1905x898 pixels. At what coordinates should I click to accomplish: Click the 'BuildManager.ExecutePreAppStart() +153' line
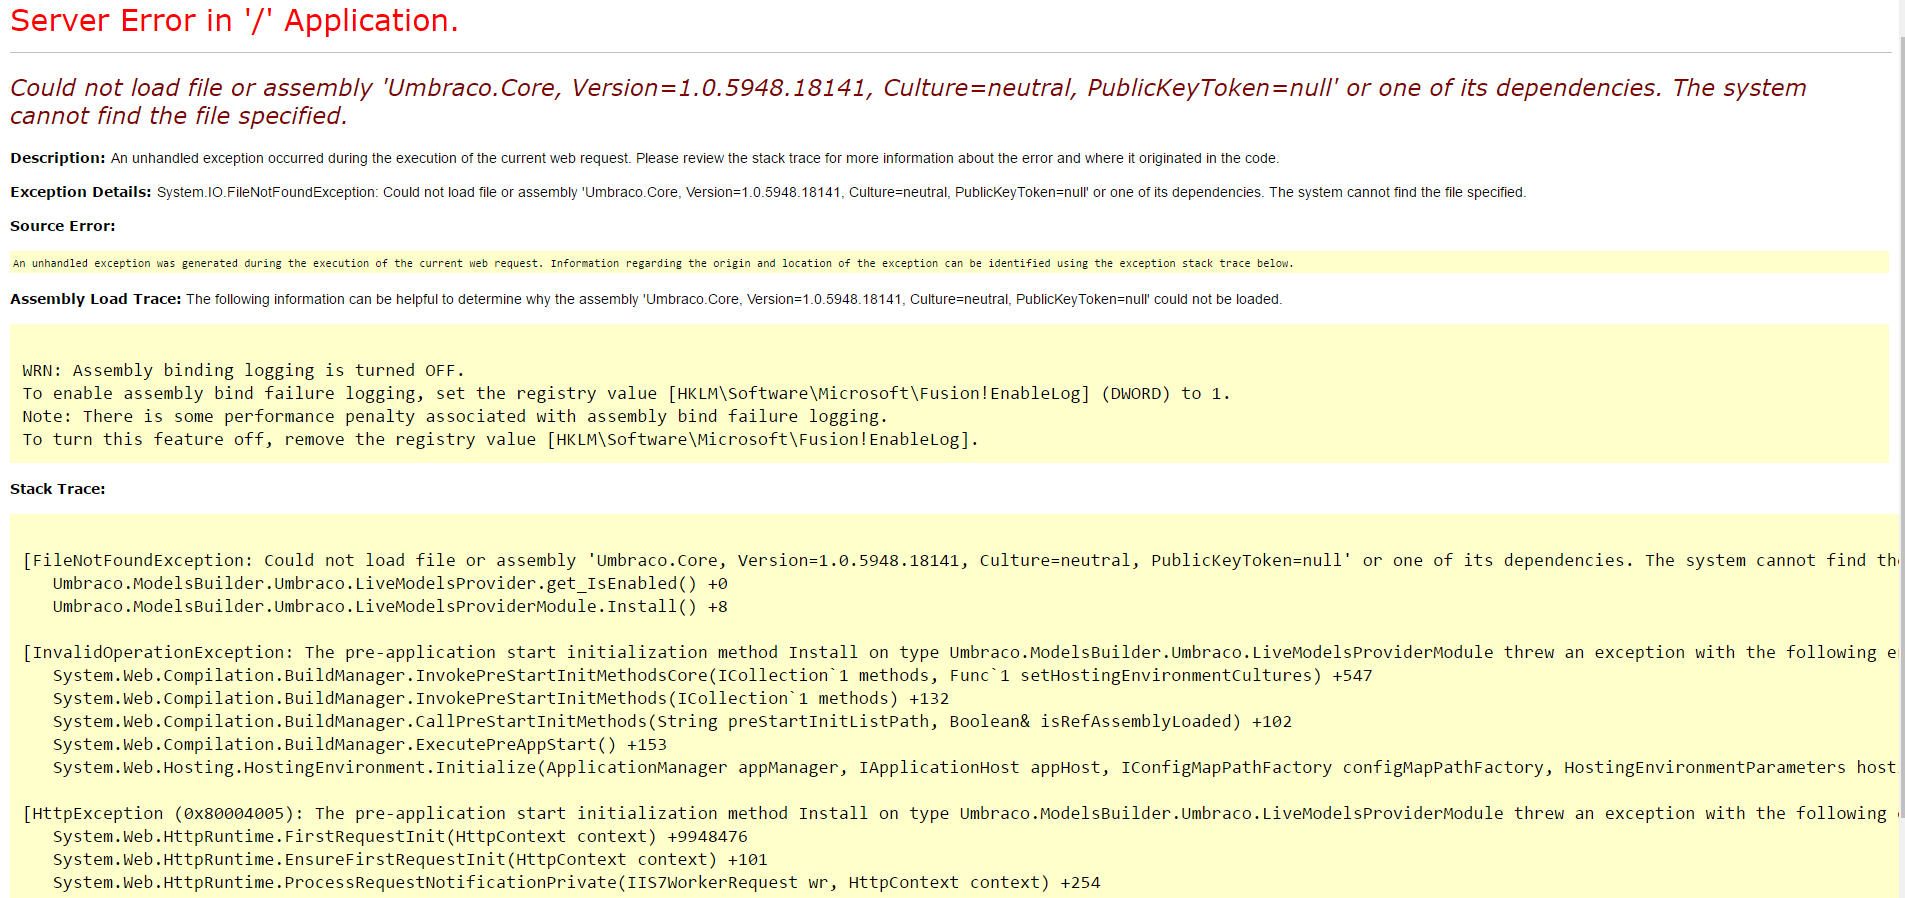359,744
